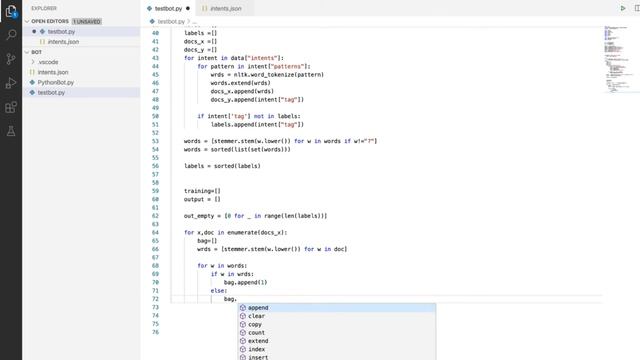Choose the extend suggestion
The width and height of the screenshot is (640, 360).
[337, 341]
